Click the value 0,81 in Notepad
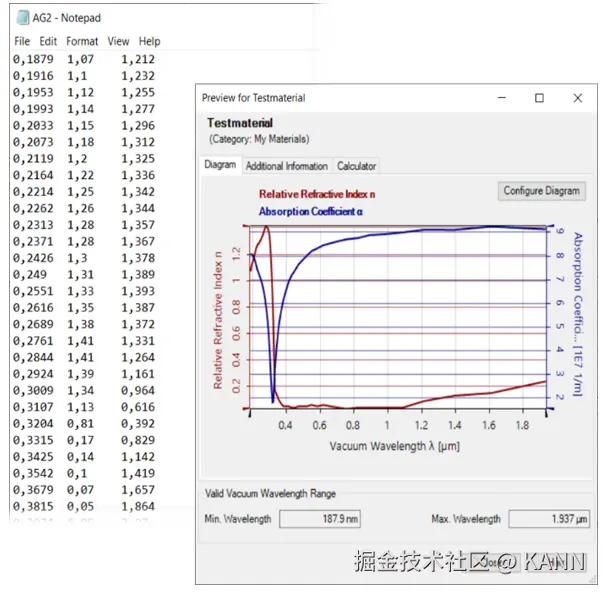Screen dimensions: 603x592 tap(80, 424)
